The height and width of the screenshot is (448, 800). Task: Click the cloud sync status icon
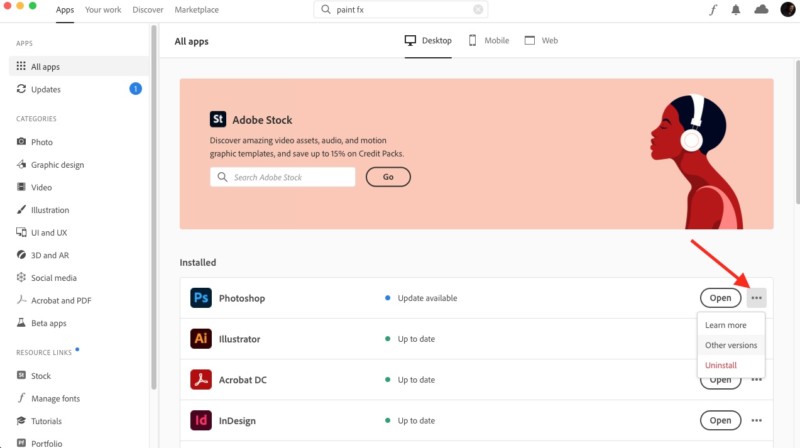[x=761, y=10]
